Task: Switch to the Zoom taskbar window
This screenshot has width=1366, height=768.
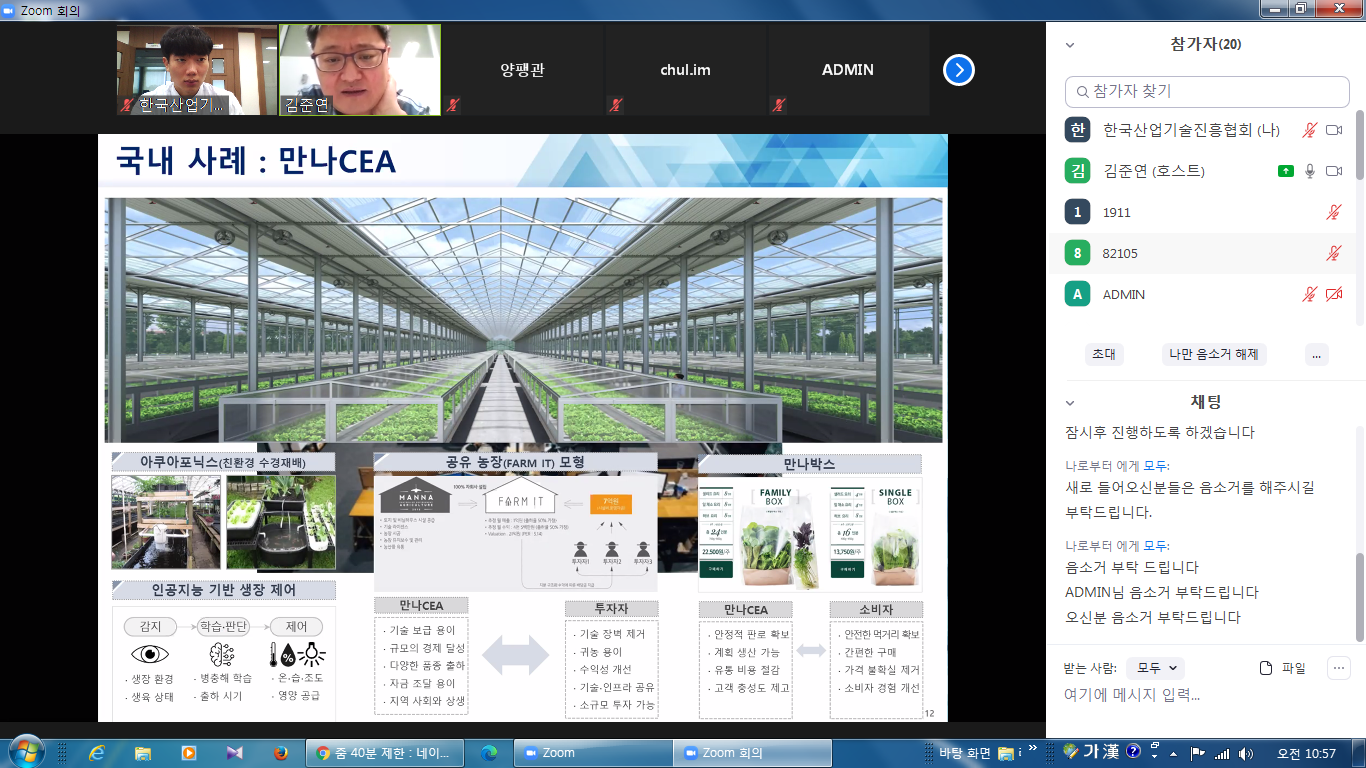Action: coord(592,752)
